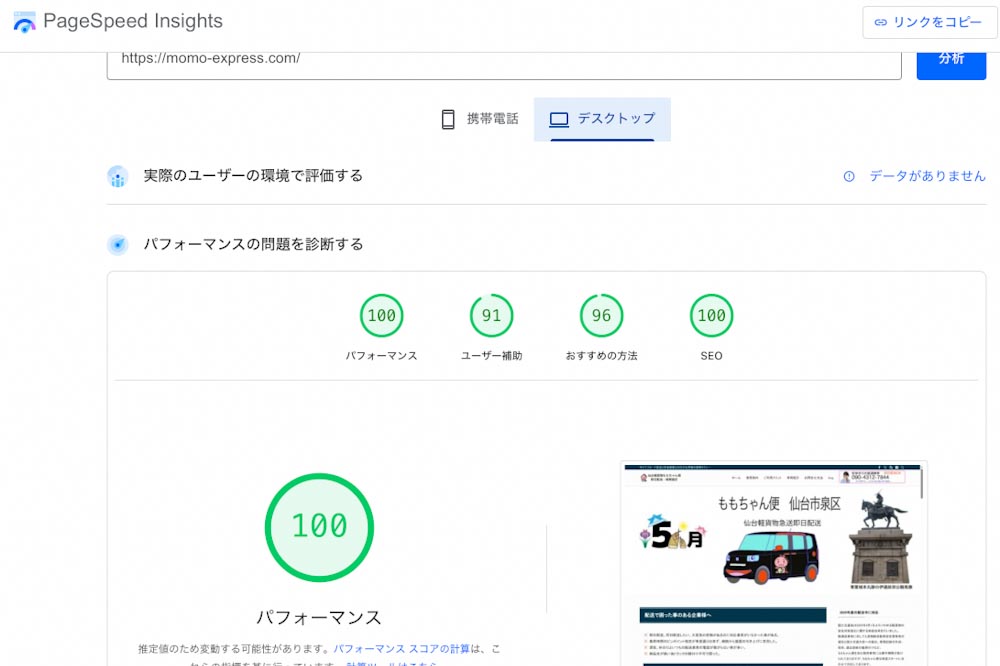The height and width of the screenshot is (666, 1000).
Task: Select the デスクトップ tab
Action: click(602, 119)
